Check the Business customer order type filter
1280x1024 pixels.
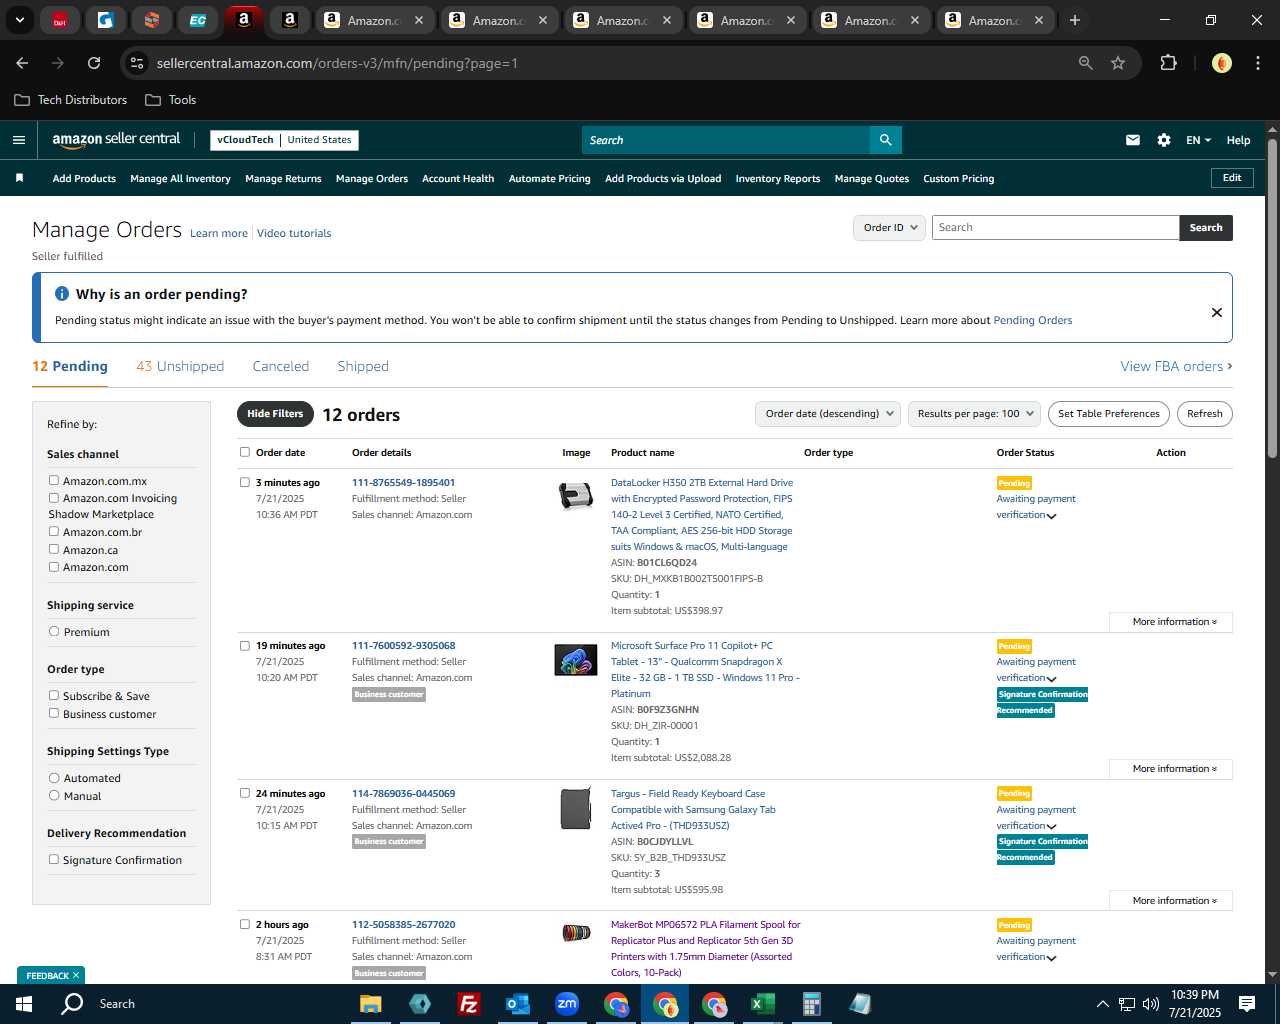click(x=54, y=714)
